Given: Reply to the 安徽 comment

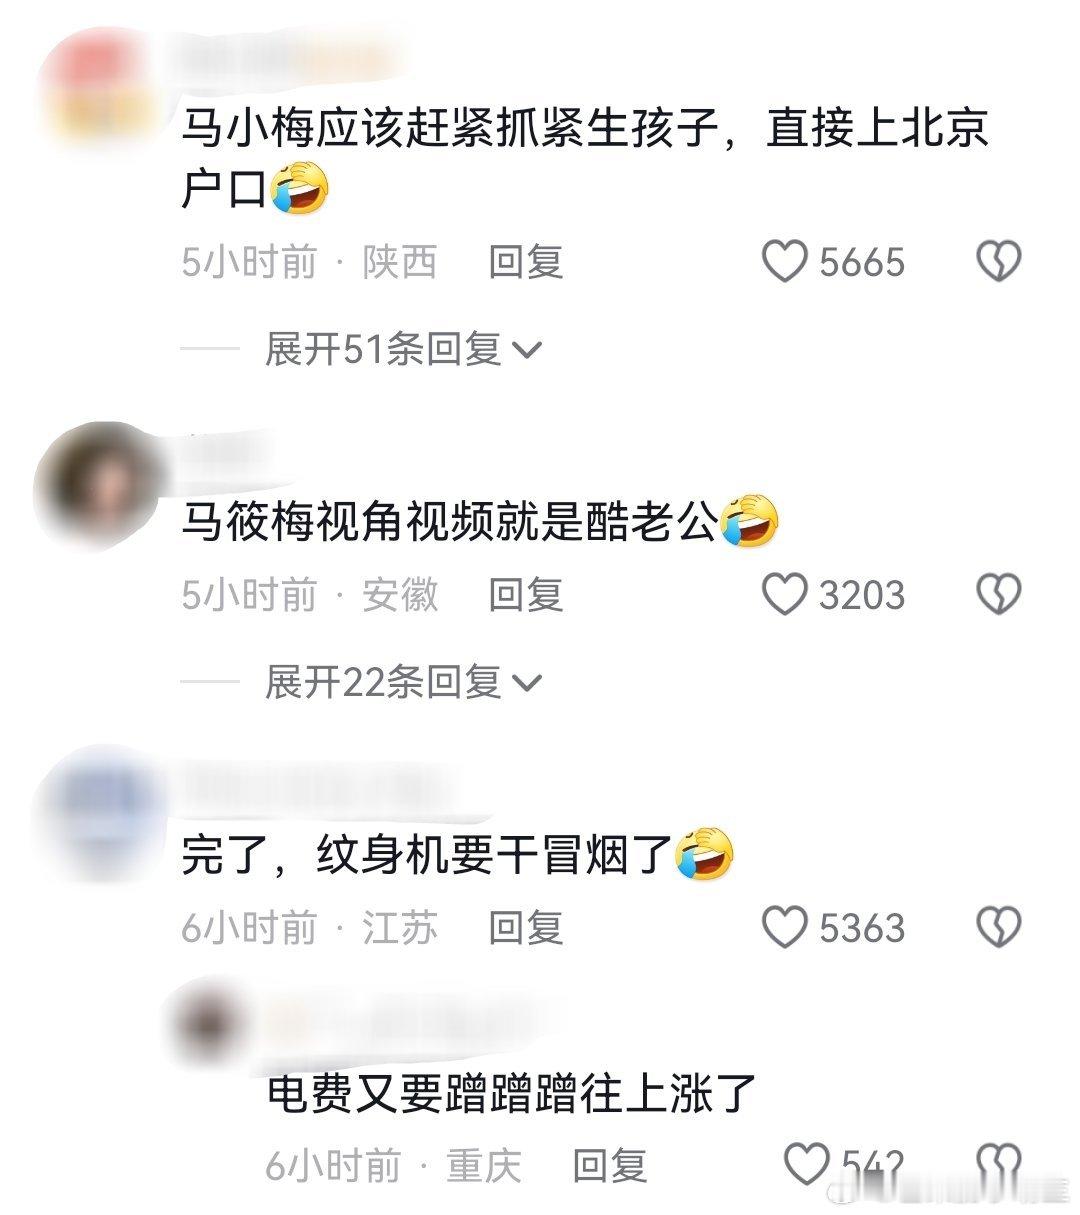Looking at the screenshot, I should click(526, 595).
